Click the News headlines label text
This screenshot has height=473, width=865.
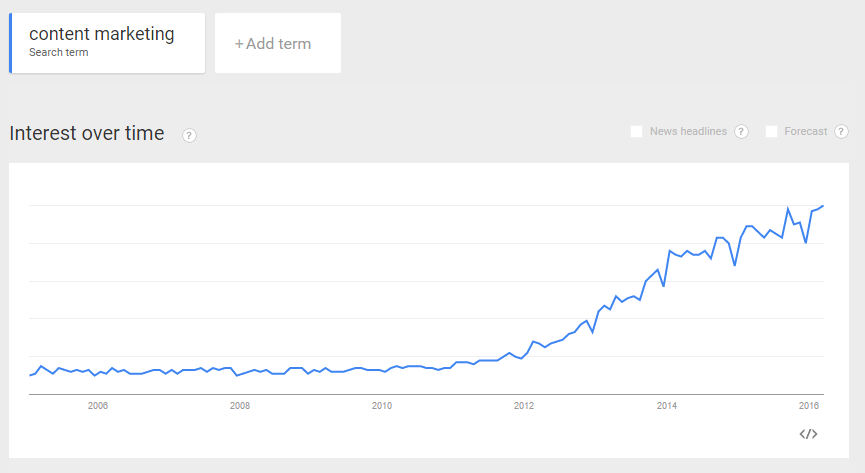pos(688,131)
